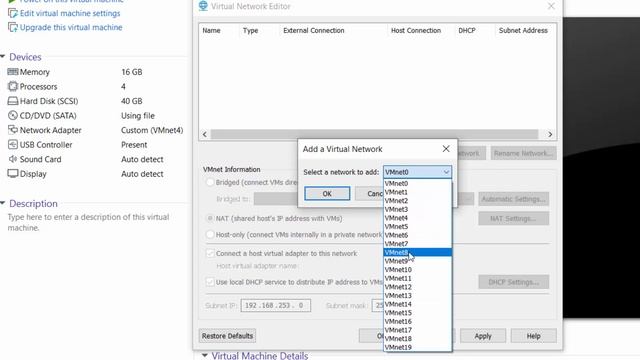Image resolution: width=640 pixels, height=360 pixels.
Task: Select VMnet19 at the list bottom
Action: coord(417,347)
